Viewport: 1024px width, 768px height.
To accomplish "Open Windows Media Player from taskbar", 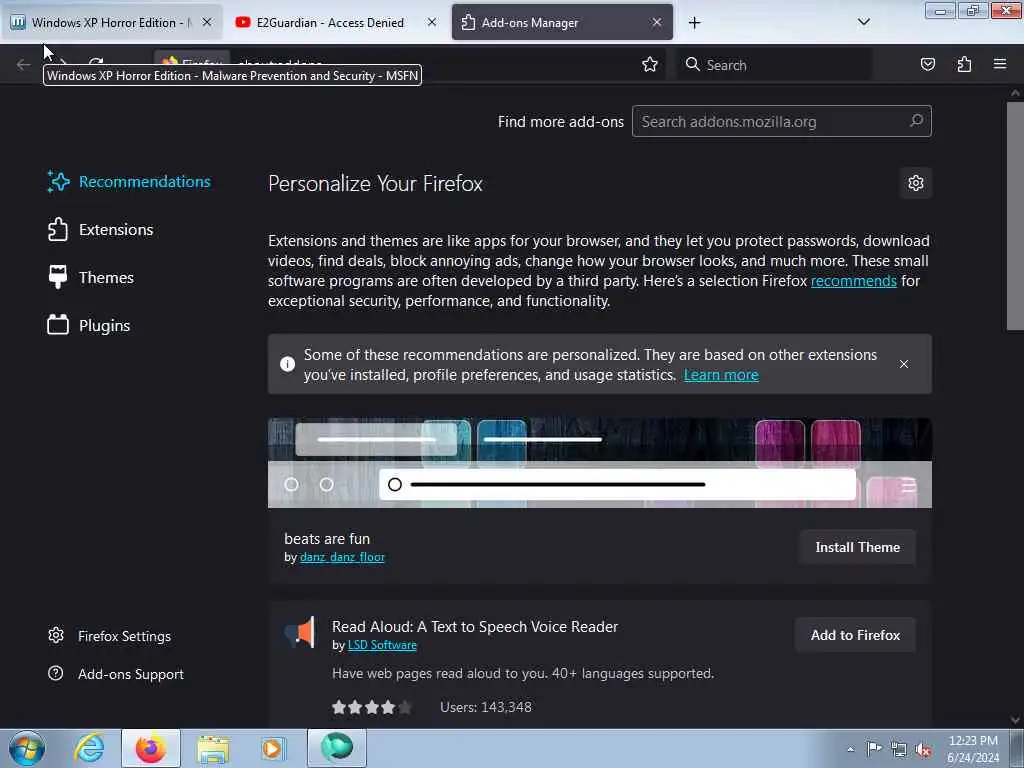I will pyautogui.click(x=272, y=748).
